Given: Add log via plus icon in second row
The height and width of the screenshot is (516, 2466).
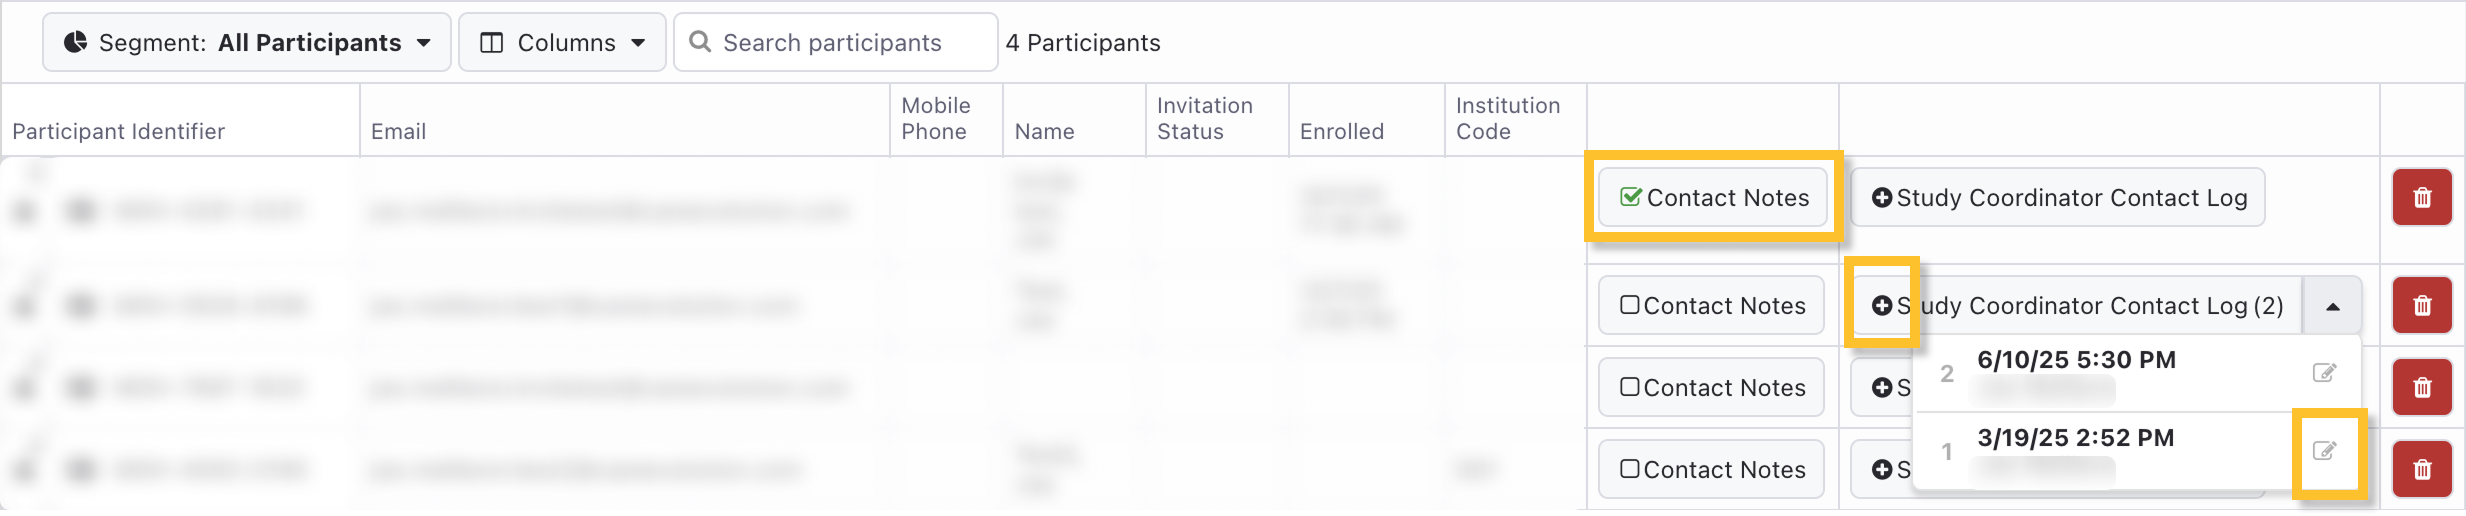Looking at the screenshot, I should pos(1881,305).
